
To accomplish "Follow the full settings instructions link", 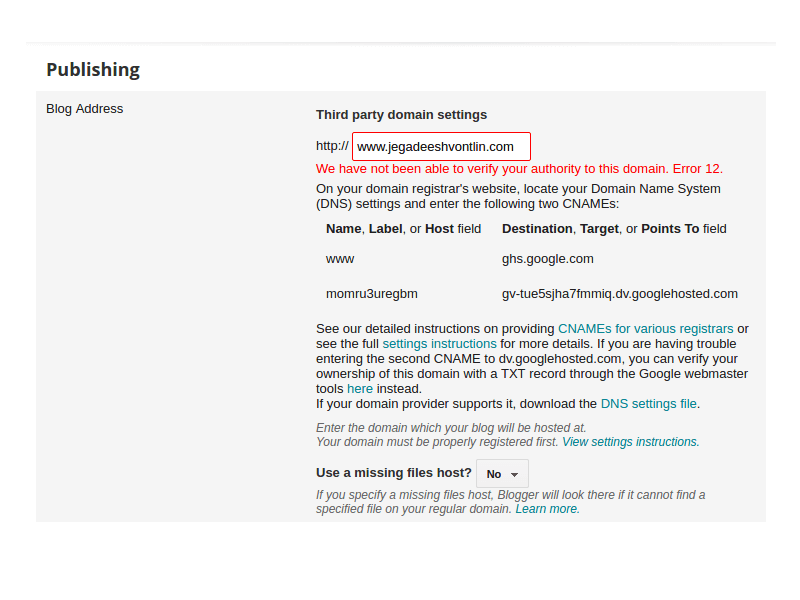I will click(439, 343).
